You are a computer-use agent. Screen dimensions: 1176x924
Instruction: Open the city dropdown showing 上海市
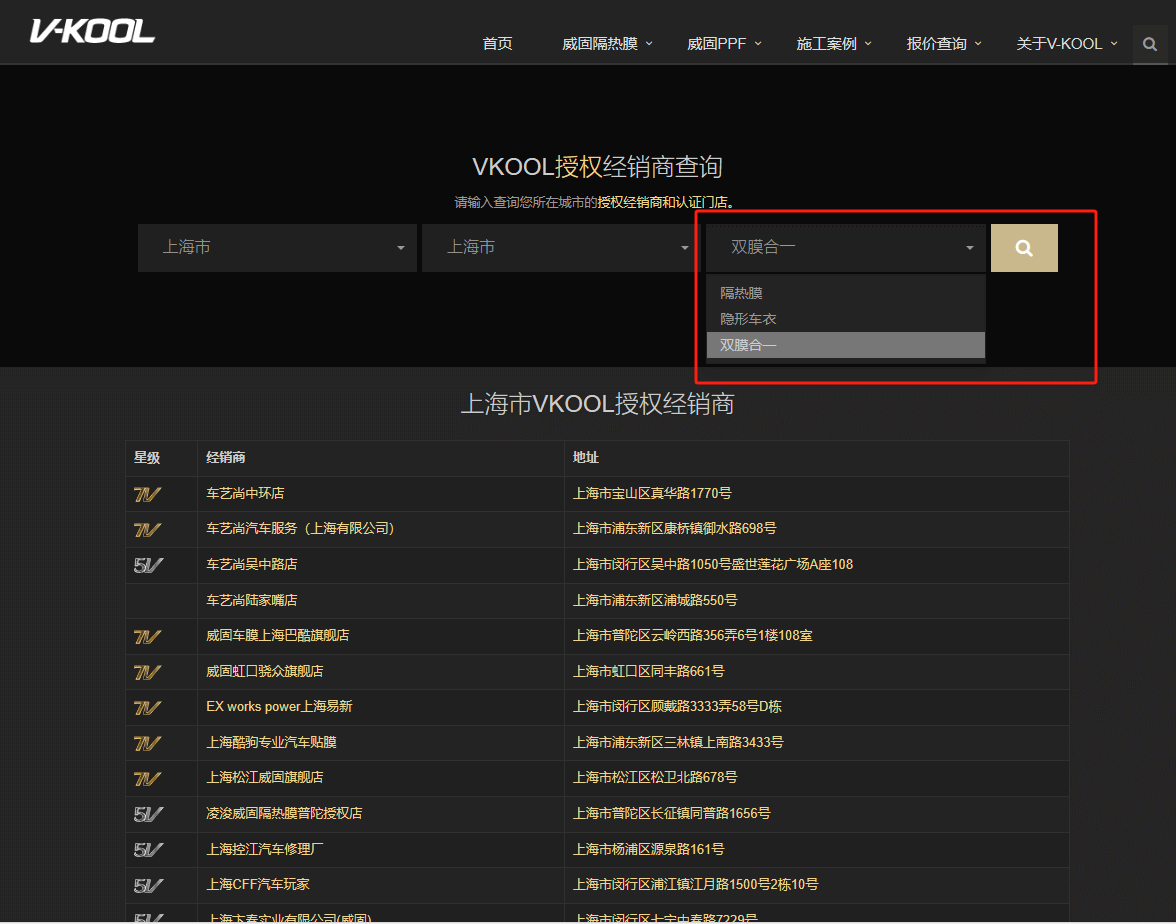[561, 248]
